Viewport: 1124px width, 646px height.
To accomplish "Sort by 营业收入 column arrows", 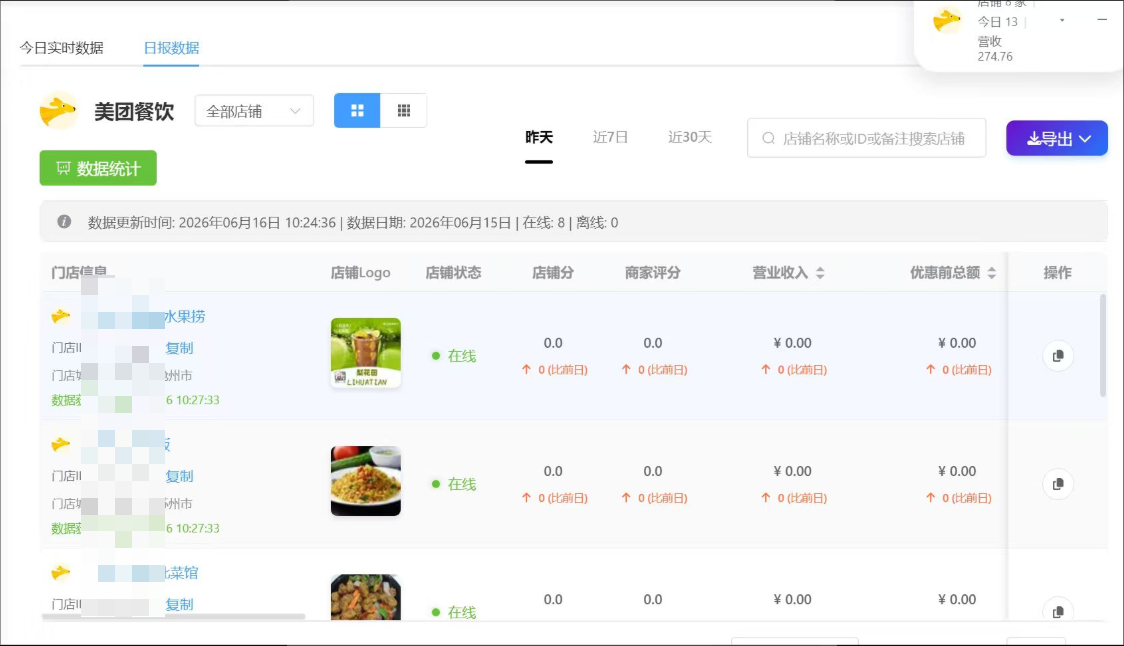I will point(820,273).
